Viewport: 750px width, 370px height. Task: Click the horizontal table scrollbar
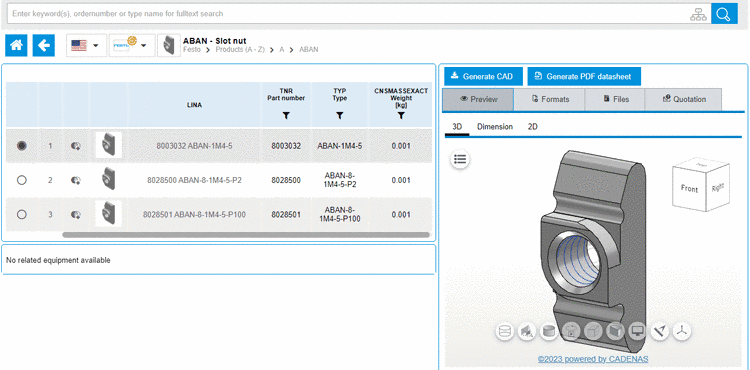[x=246, y=235]
